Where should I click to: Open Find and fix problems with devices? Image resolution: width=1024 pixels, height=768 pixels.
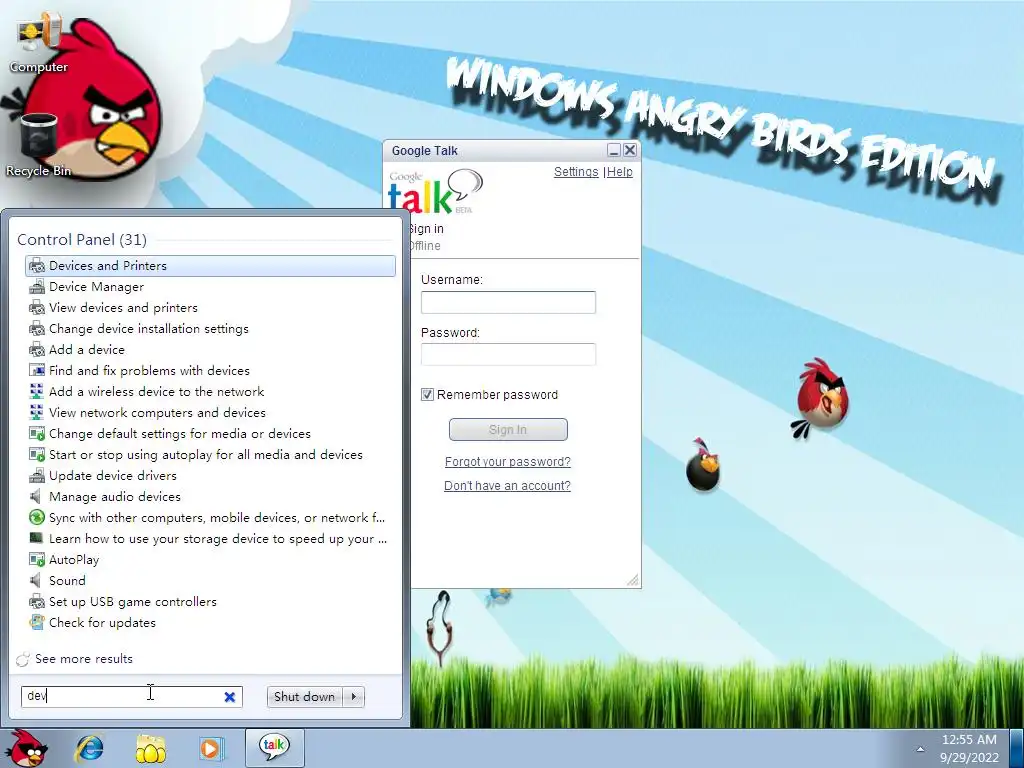149,370
